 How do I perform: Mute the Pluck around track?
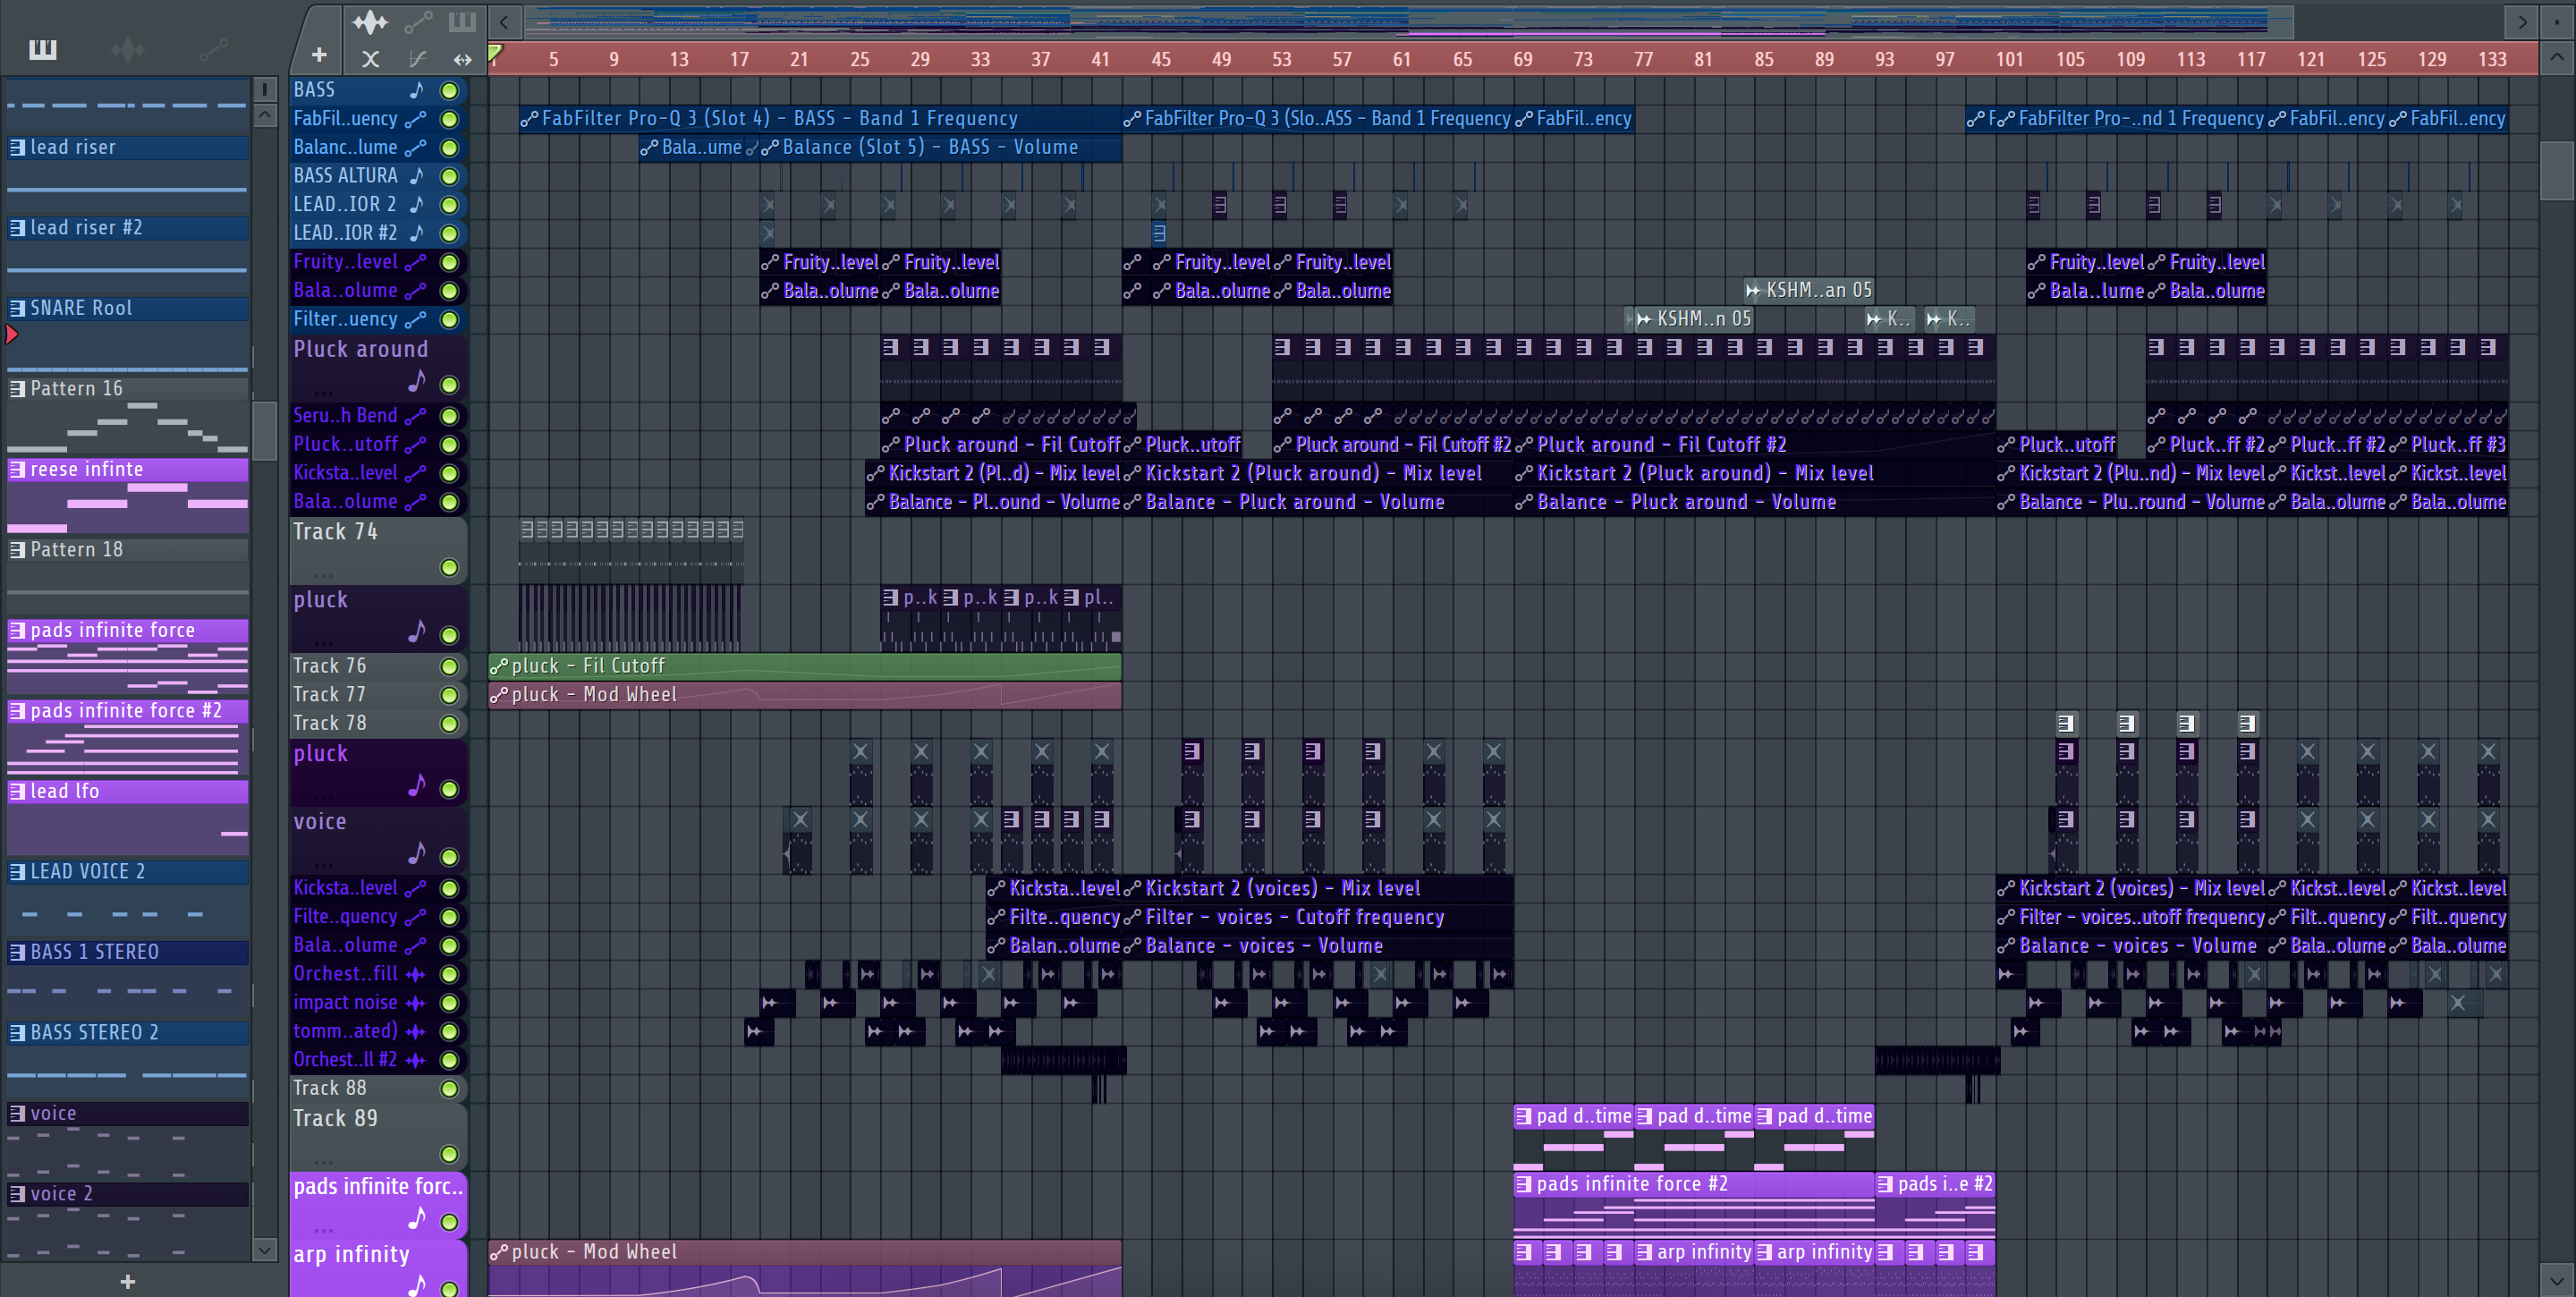click(450, 385)
